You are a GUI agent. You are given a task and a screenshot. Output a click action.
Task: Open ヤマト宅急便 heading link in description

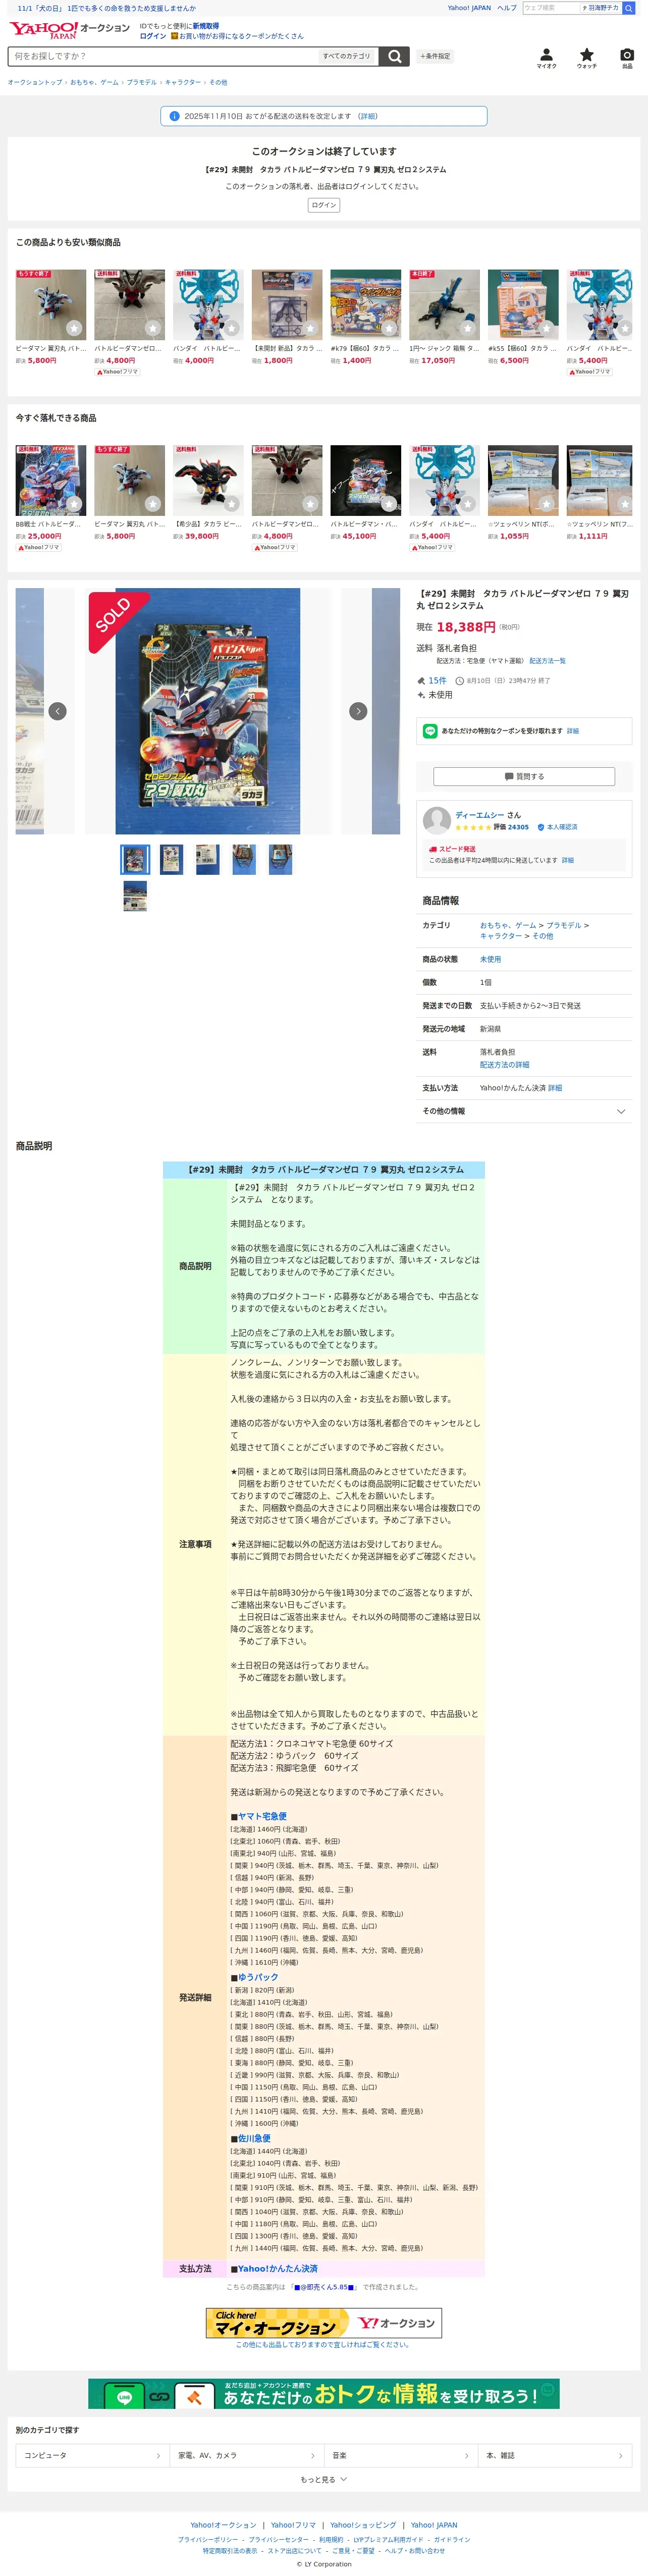click(262, 1816)
